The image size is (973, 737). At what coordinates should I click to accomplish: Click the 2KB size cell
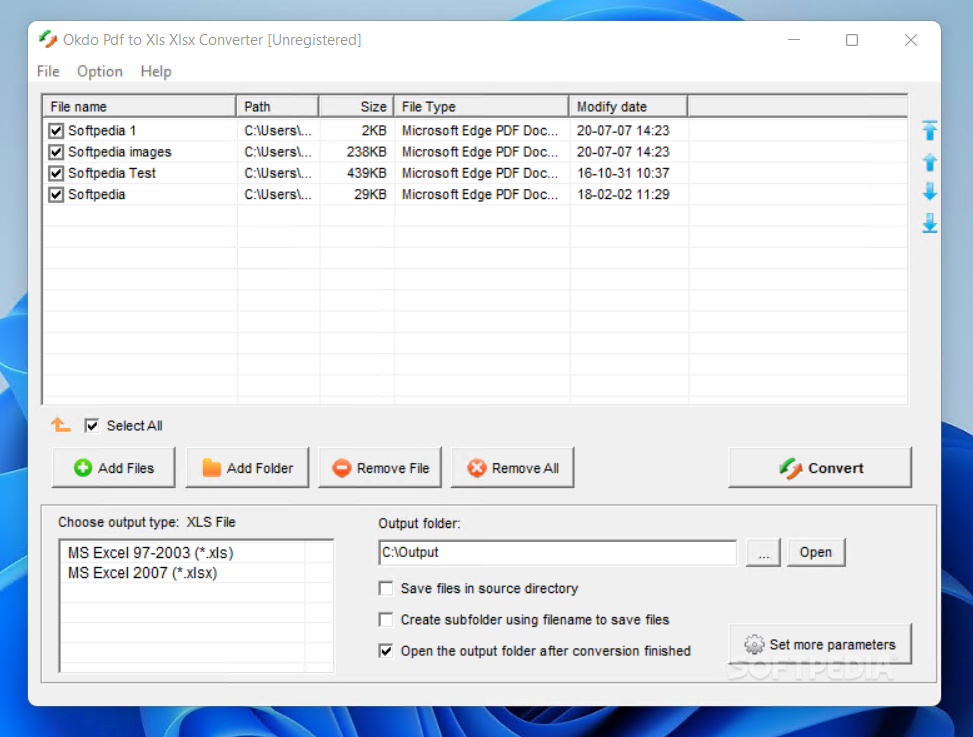(374, 131)
